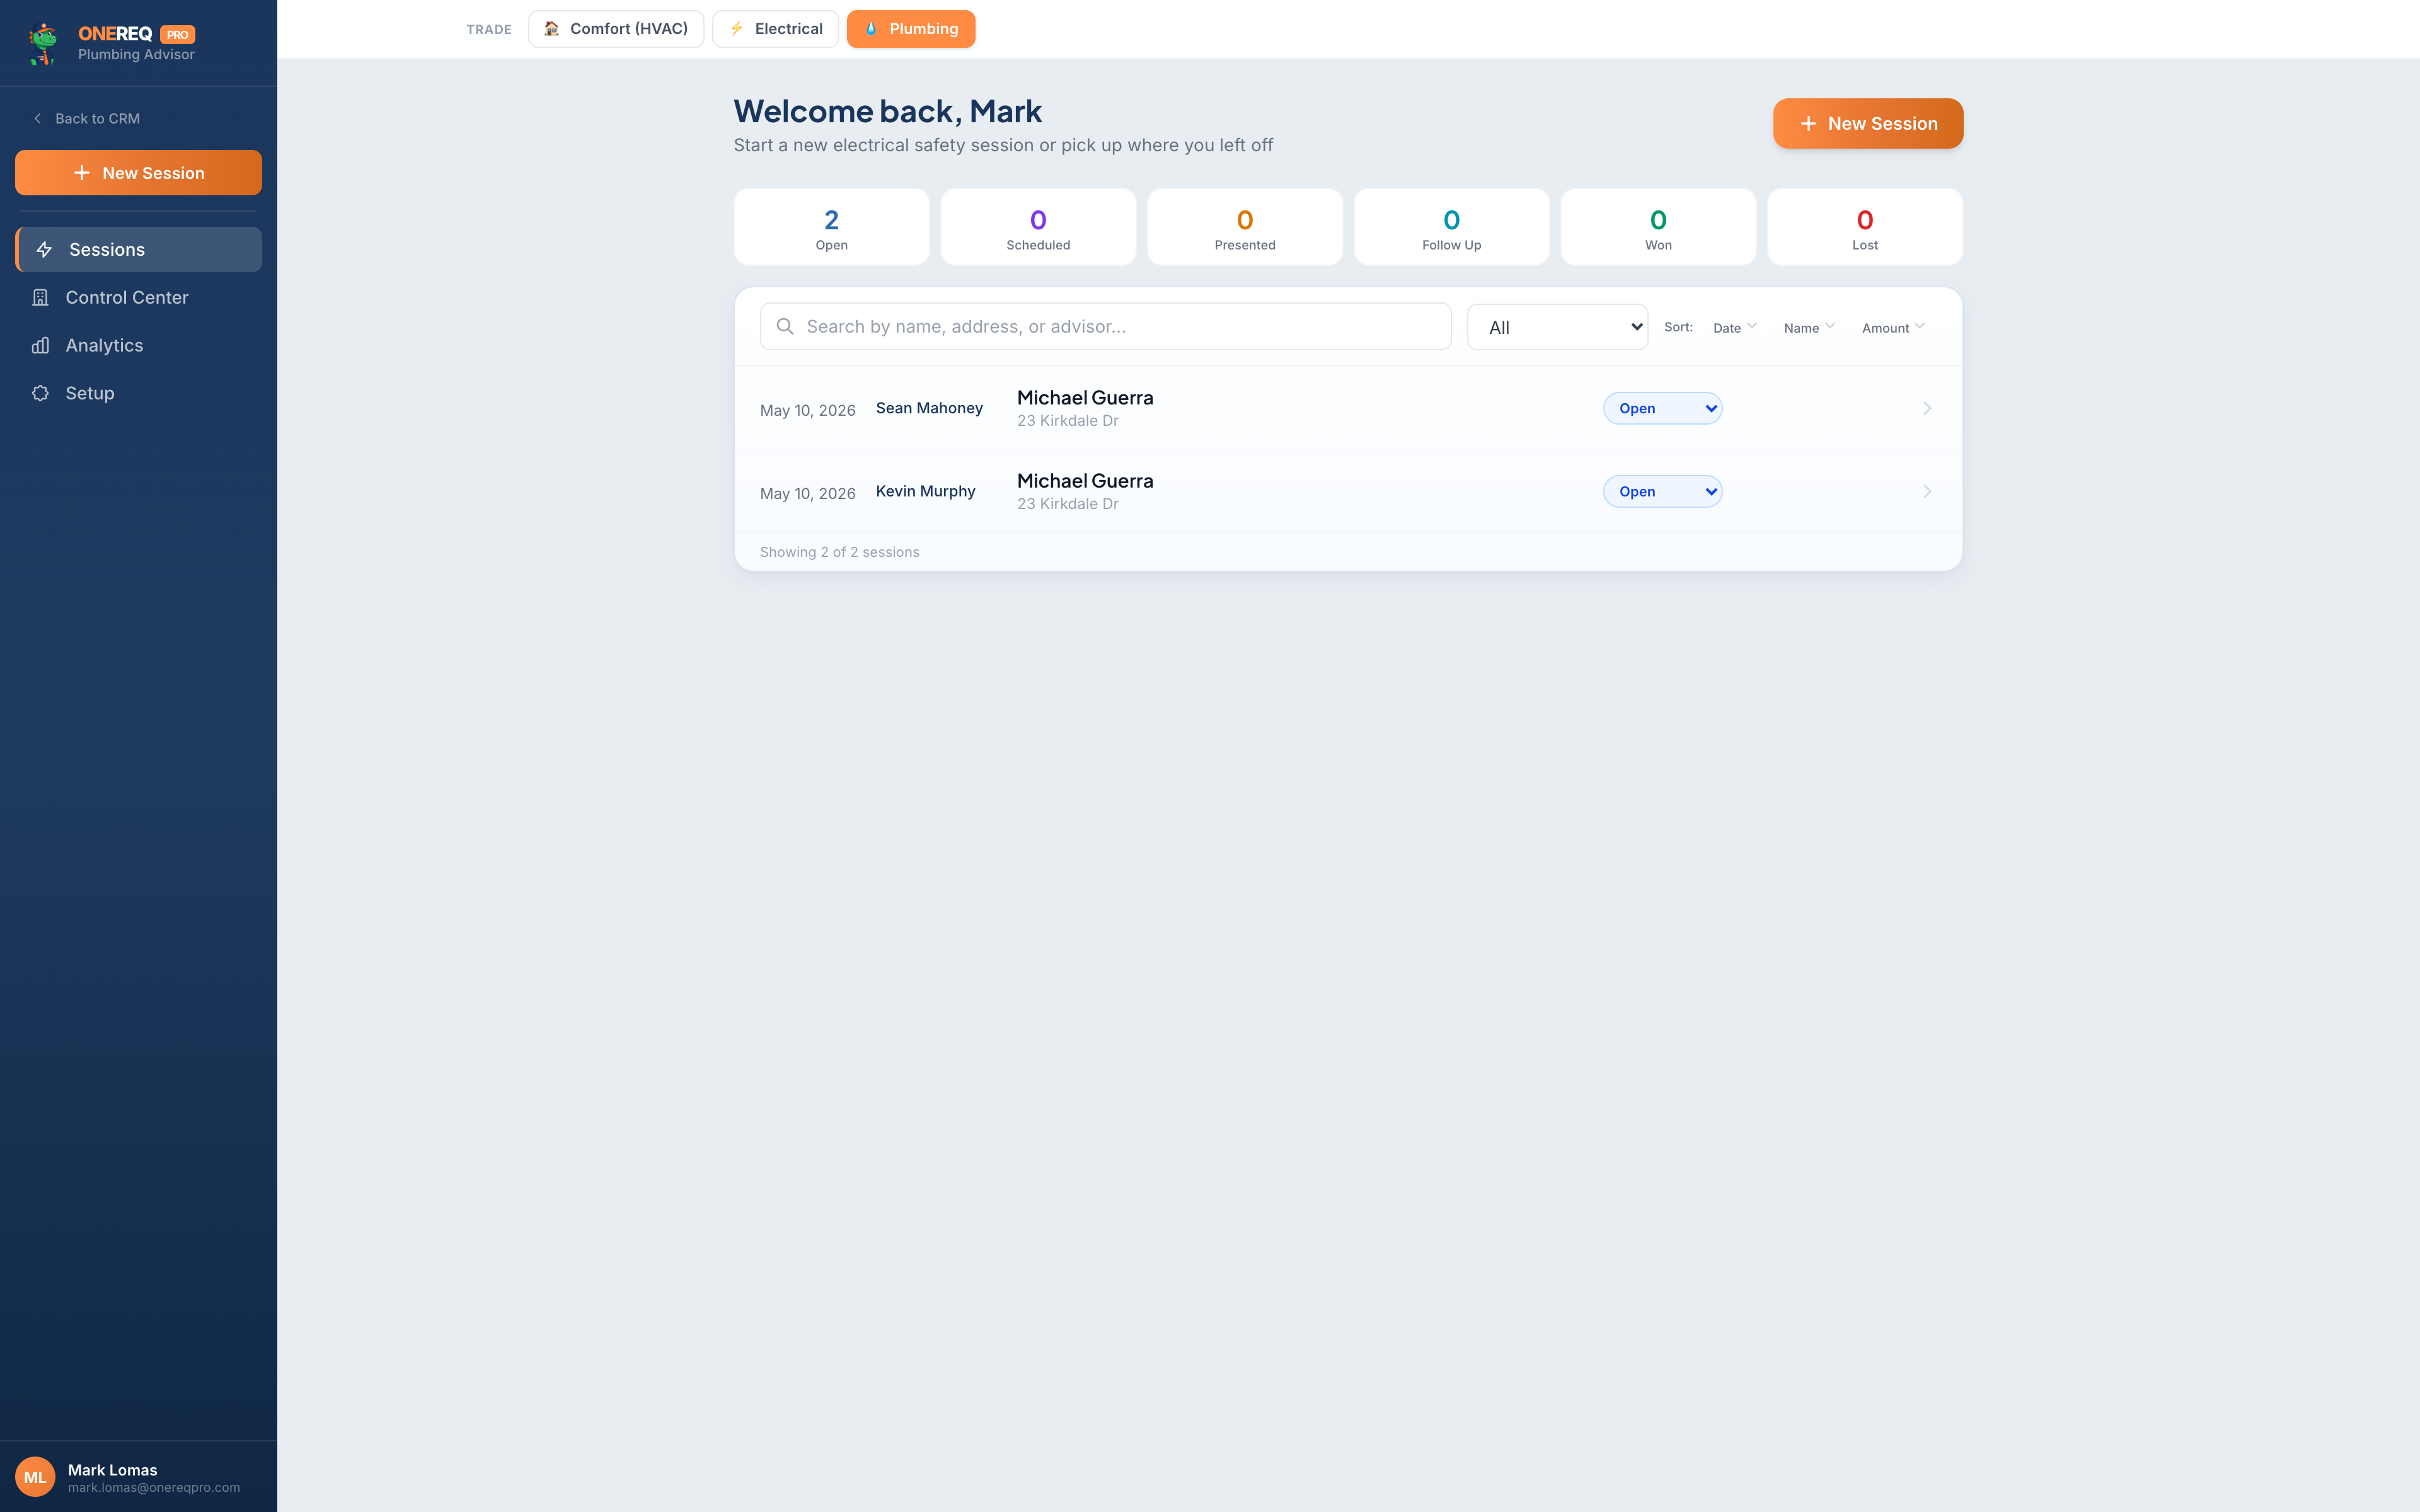Open the Analytics page
Screen dimensions: 2420x1512
(x=138, y=345)
